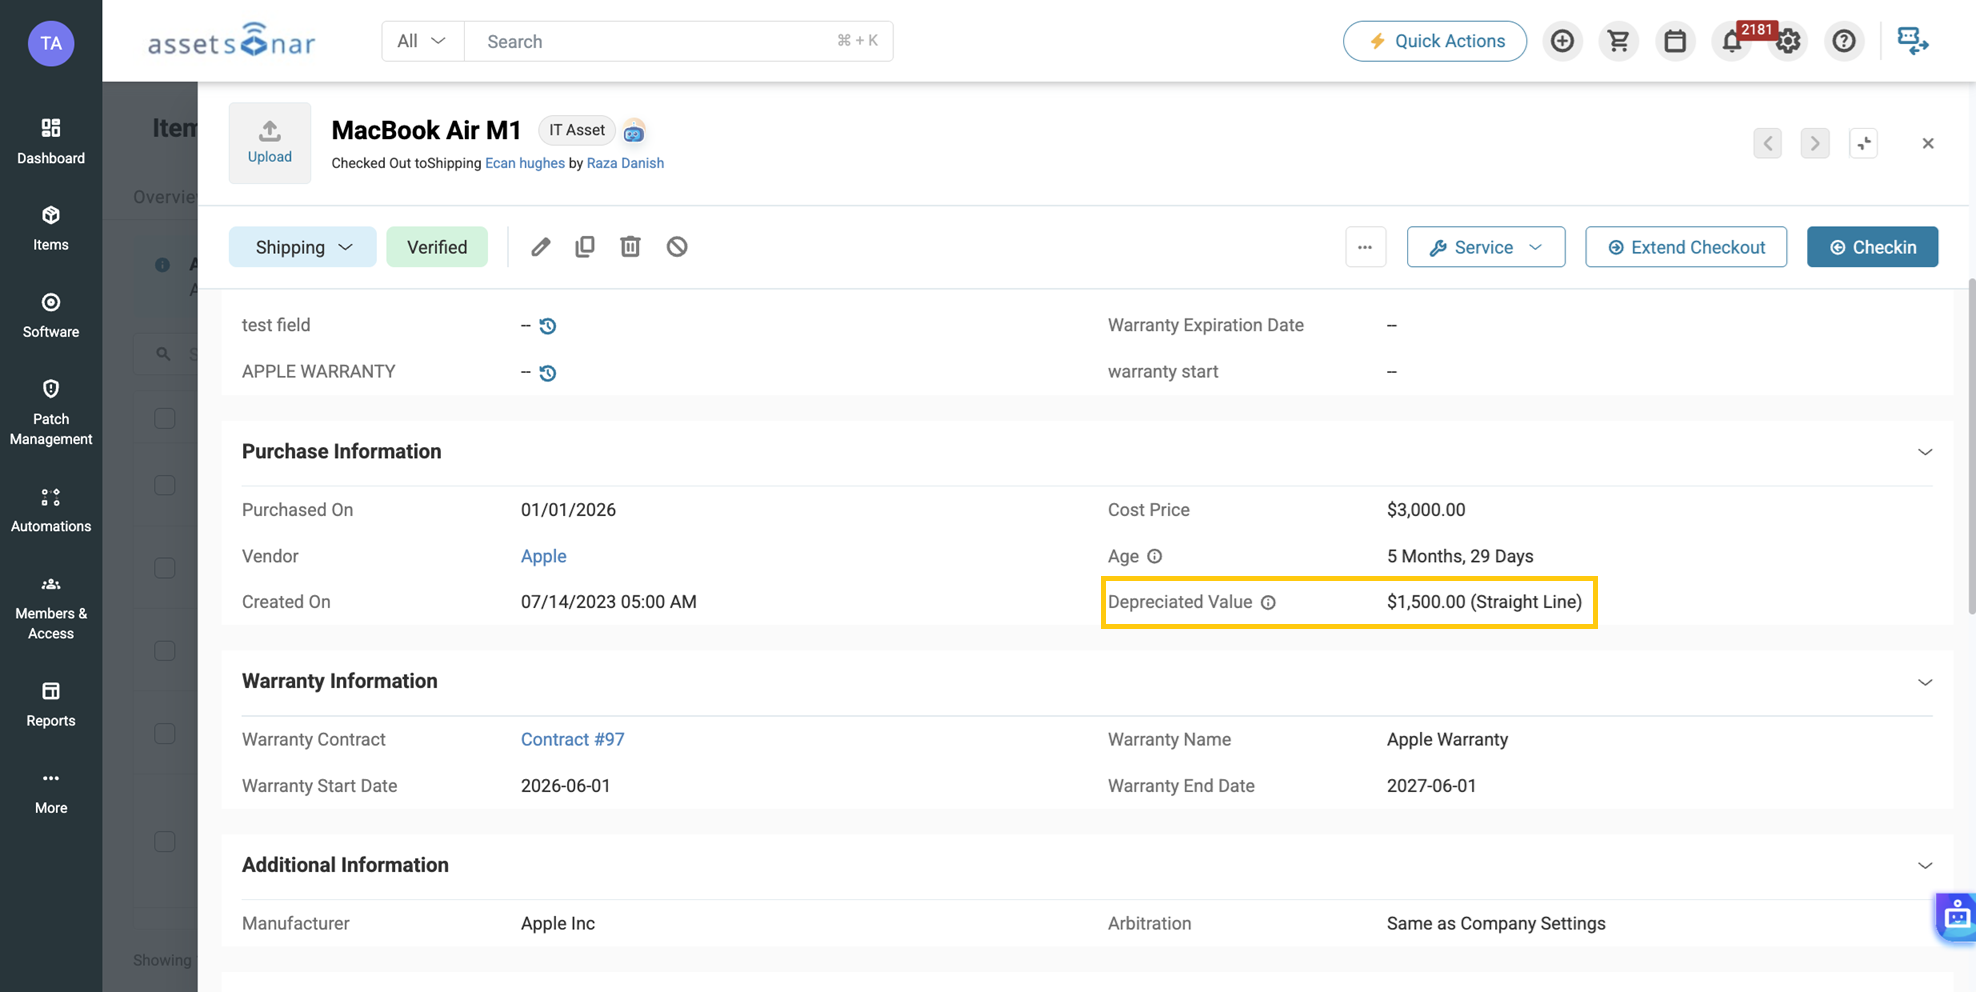Click the $1,500.00 (Straight Line) value
Viewport: 1976px width, 992px height.
point(1484,602)
